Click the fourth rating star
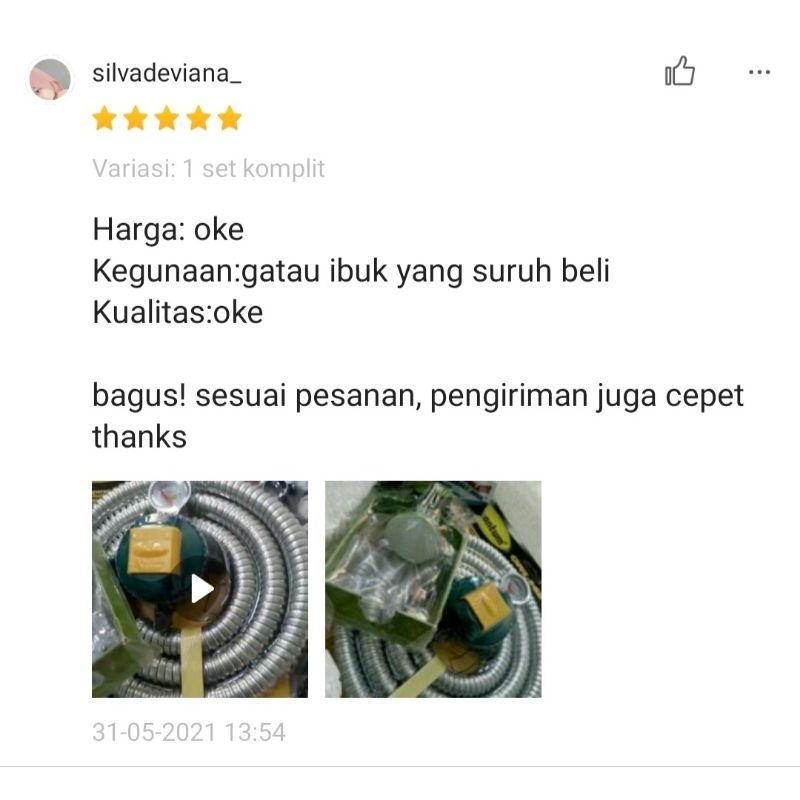Screen dimensions: 800x800 pos(198,118)
